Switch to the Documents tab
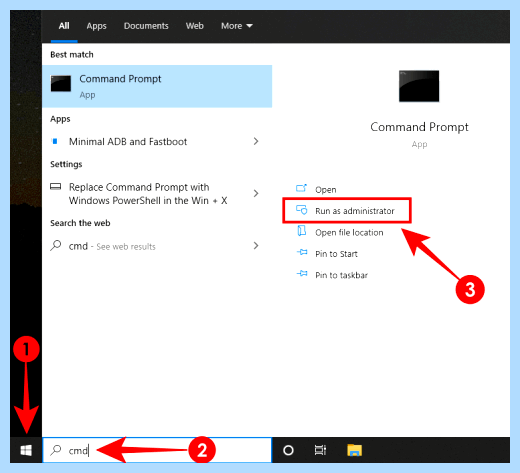 coord(146,26)
